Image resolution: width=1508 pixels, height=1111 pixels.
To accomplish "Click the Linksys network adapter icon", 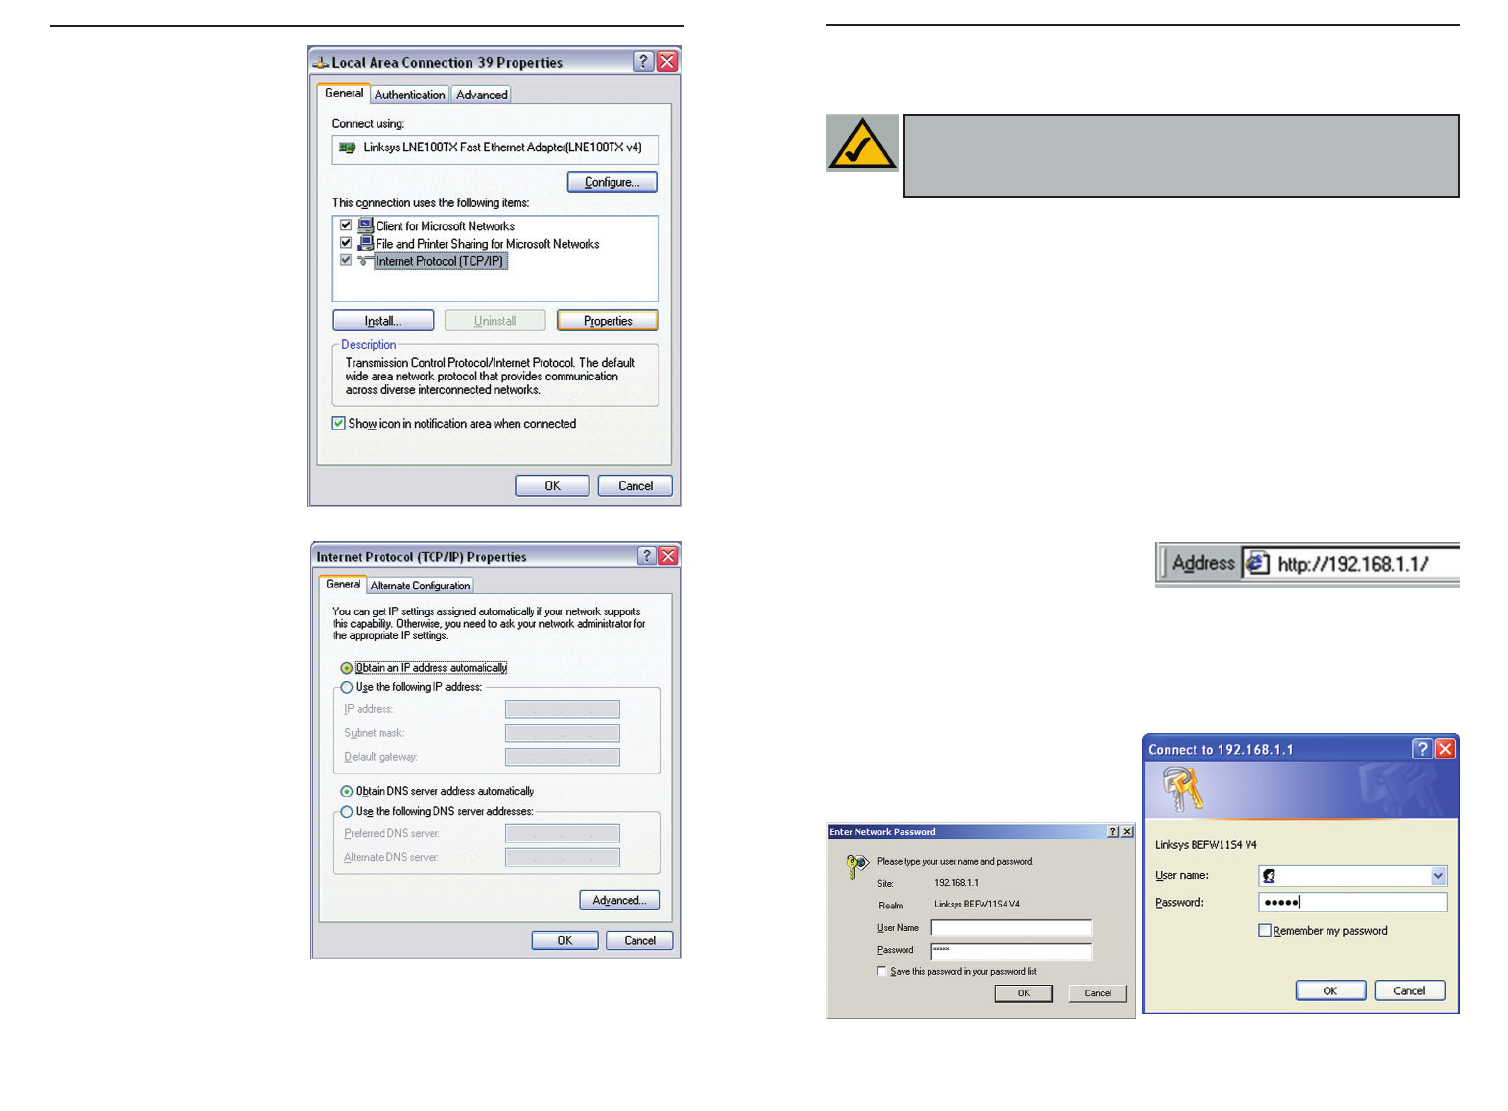I will click(x=347, y=148).
